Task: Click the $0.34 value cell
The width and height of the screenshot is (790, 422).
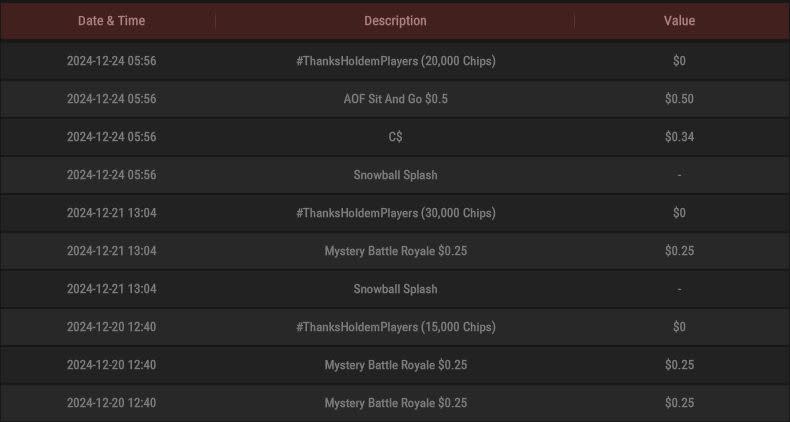Action: (679, 137)
